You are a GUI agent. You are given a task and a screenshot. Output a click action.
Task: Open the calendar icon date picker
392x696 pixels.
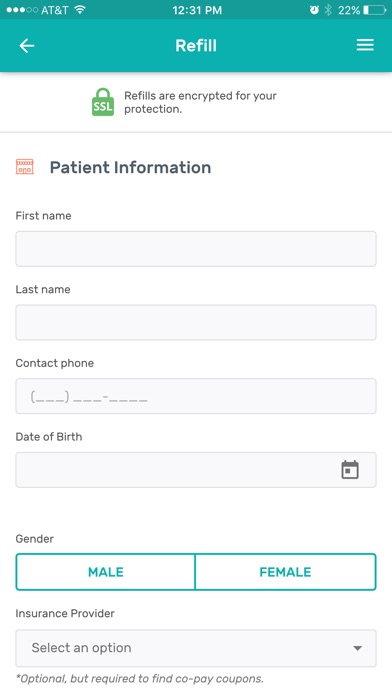click(350, 470)
